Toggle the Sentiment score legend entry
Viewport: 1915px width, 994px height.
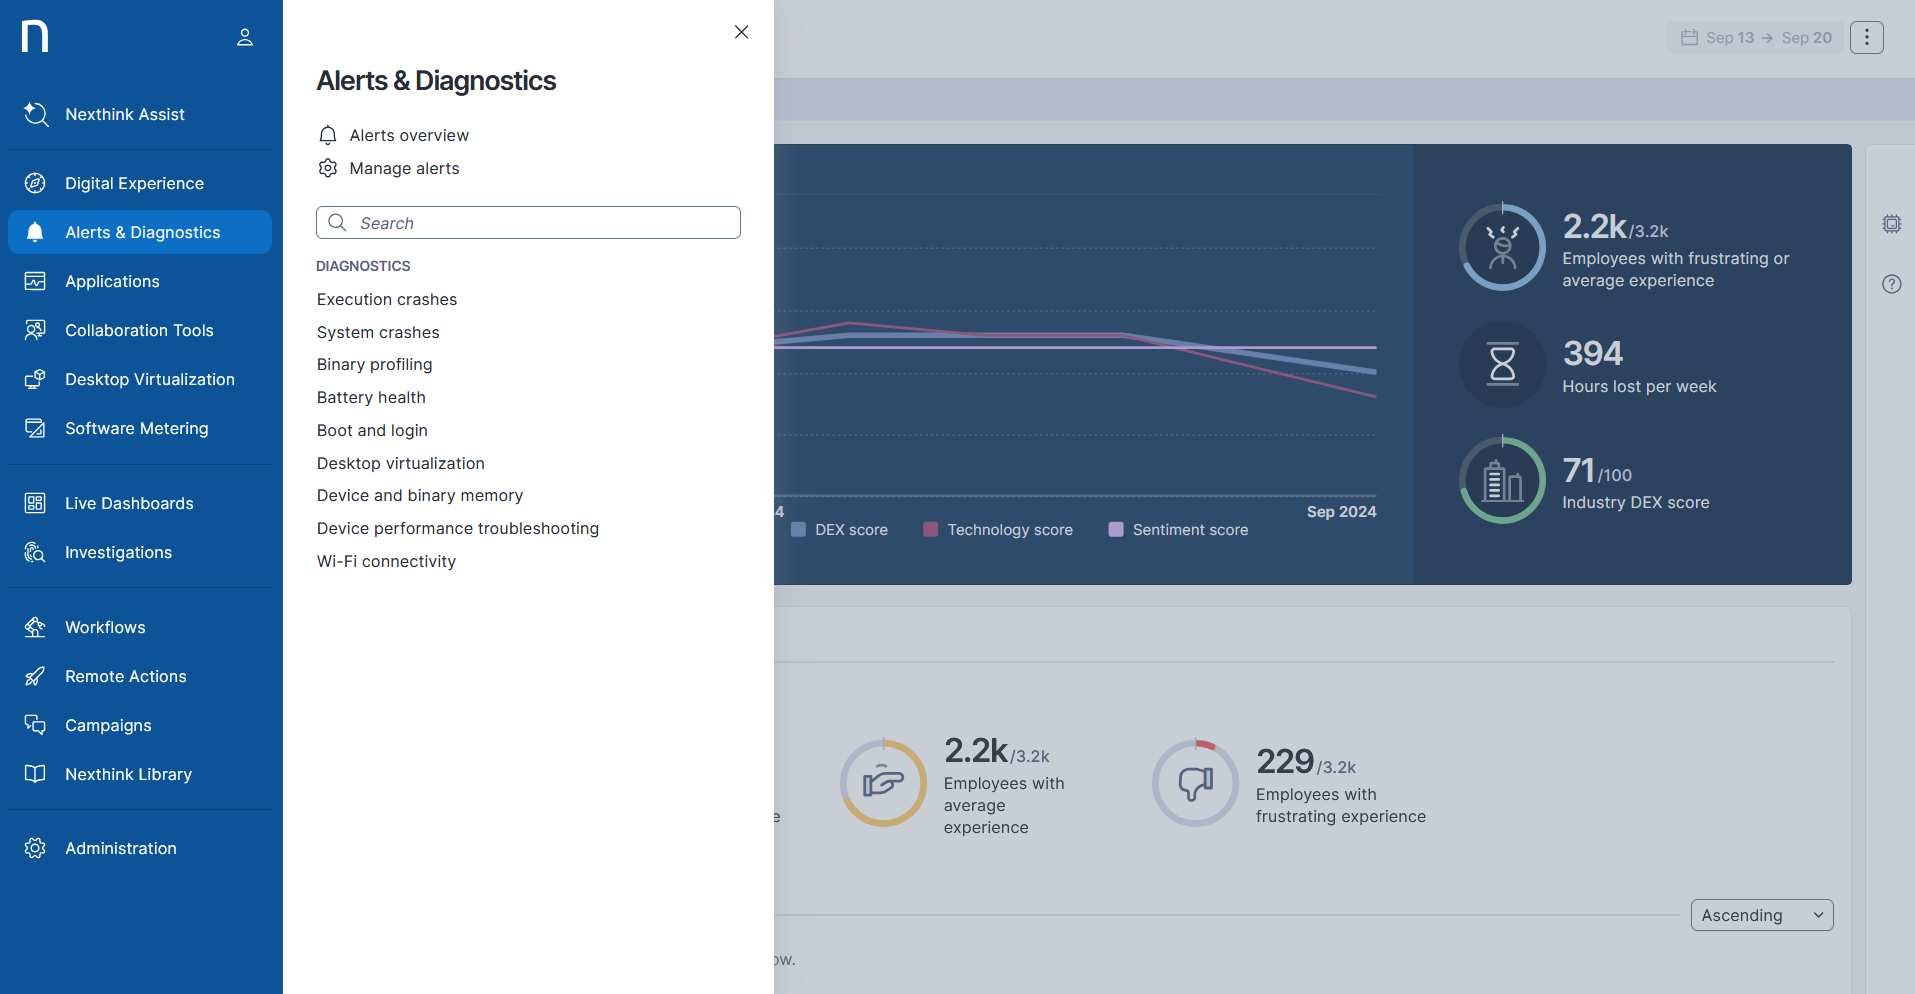(1178, 529)
